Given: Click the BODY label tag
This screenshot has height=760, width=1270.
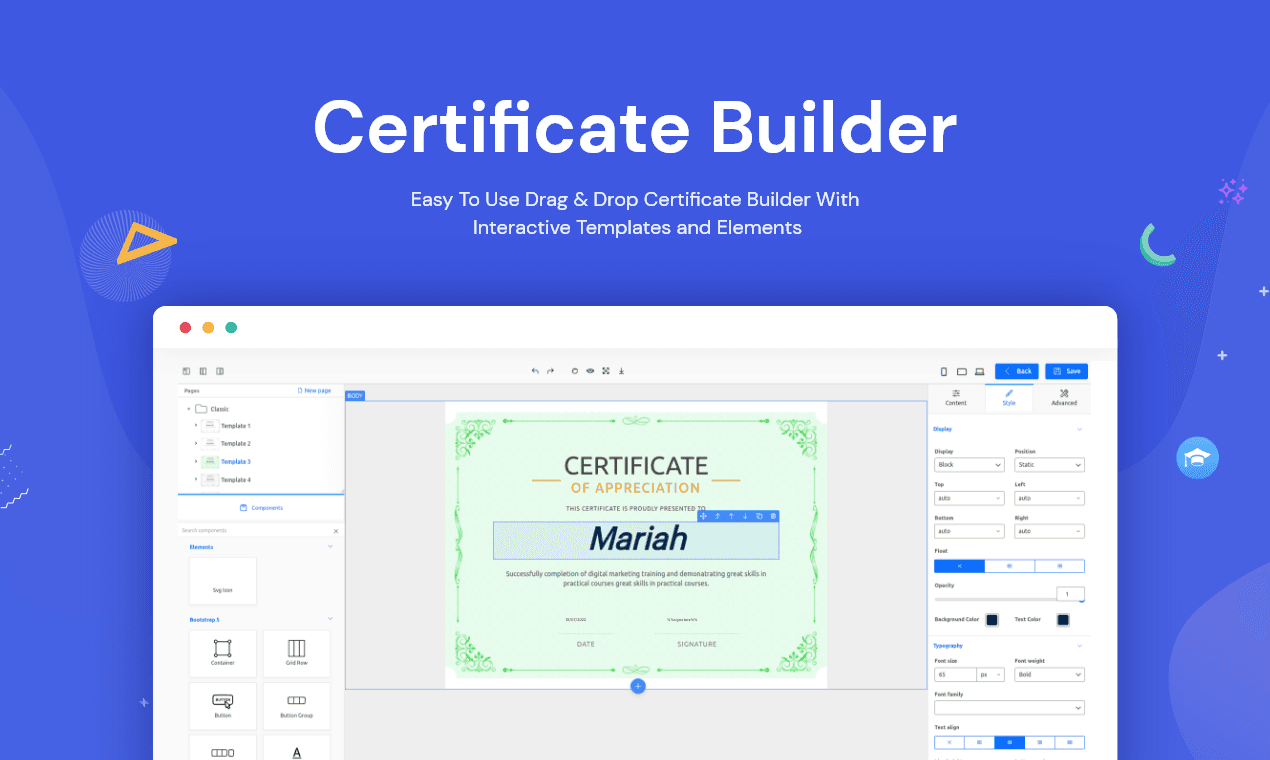Looking at the screenshot, I should pyautogui.click(x=355, y=396).
